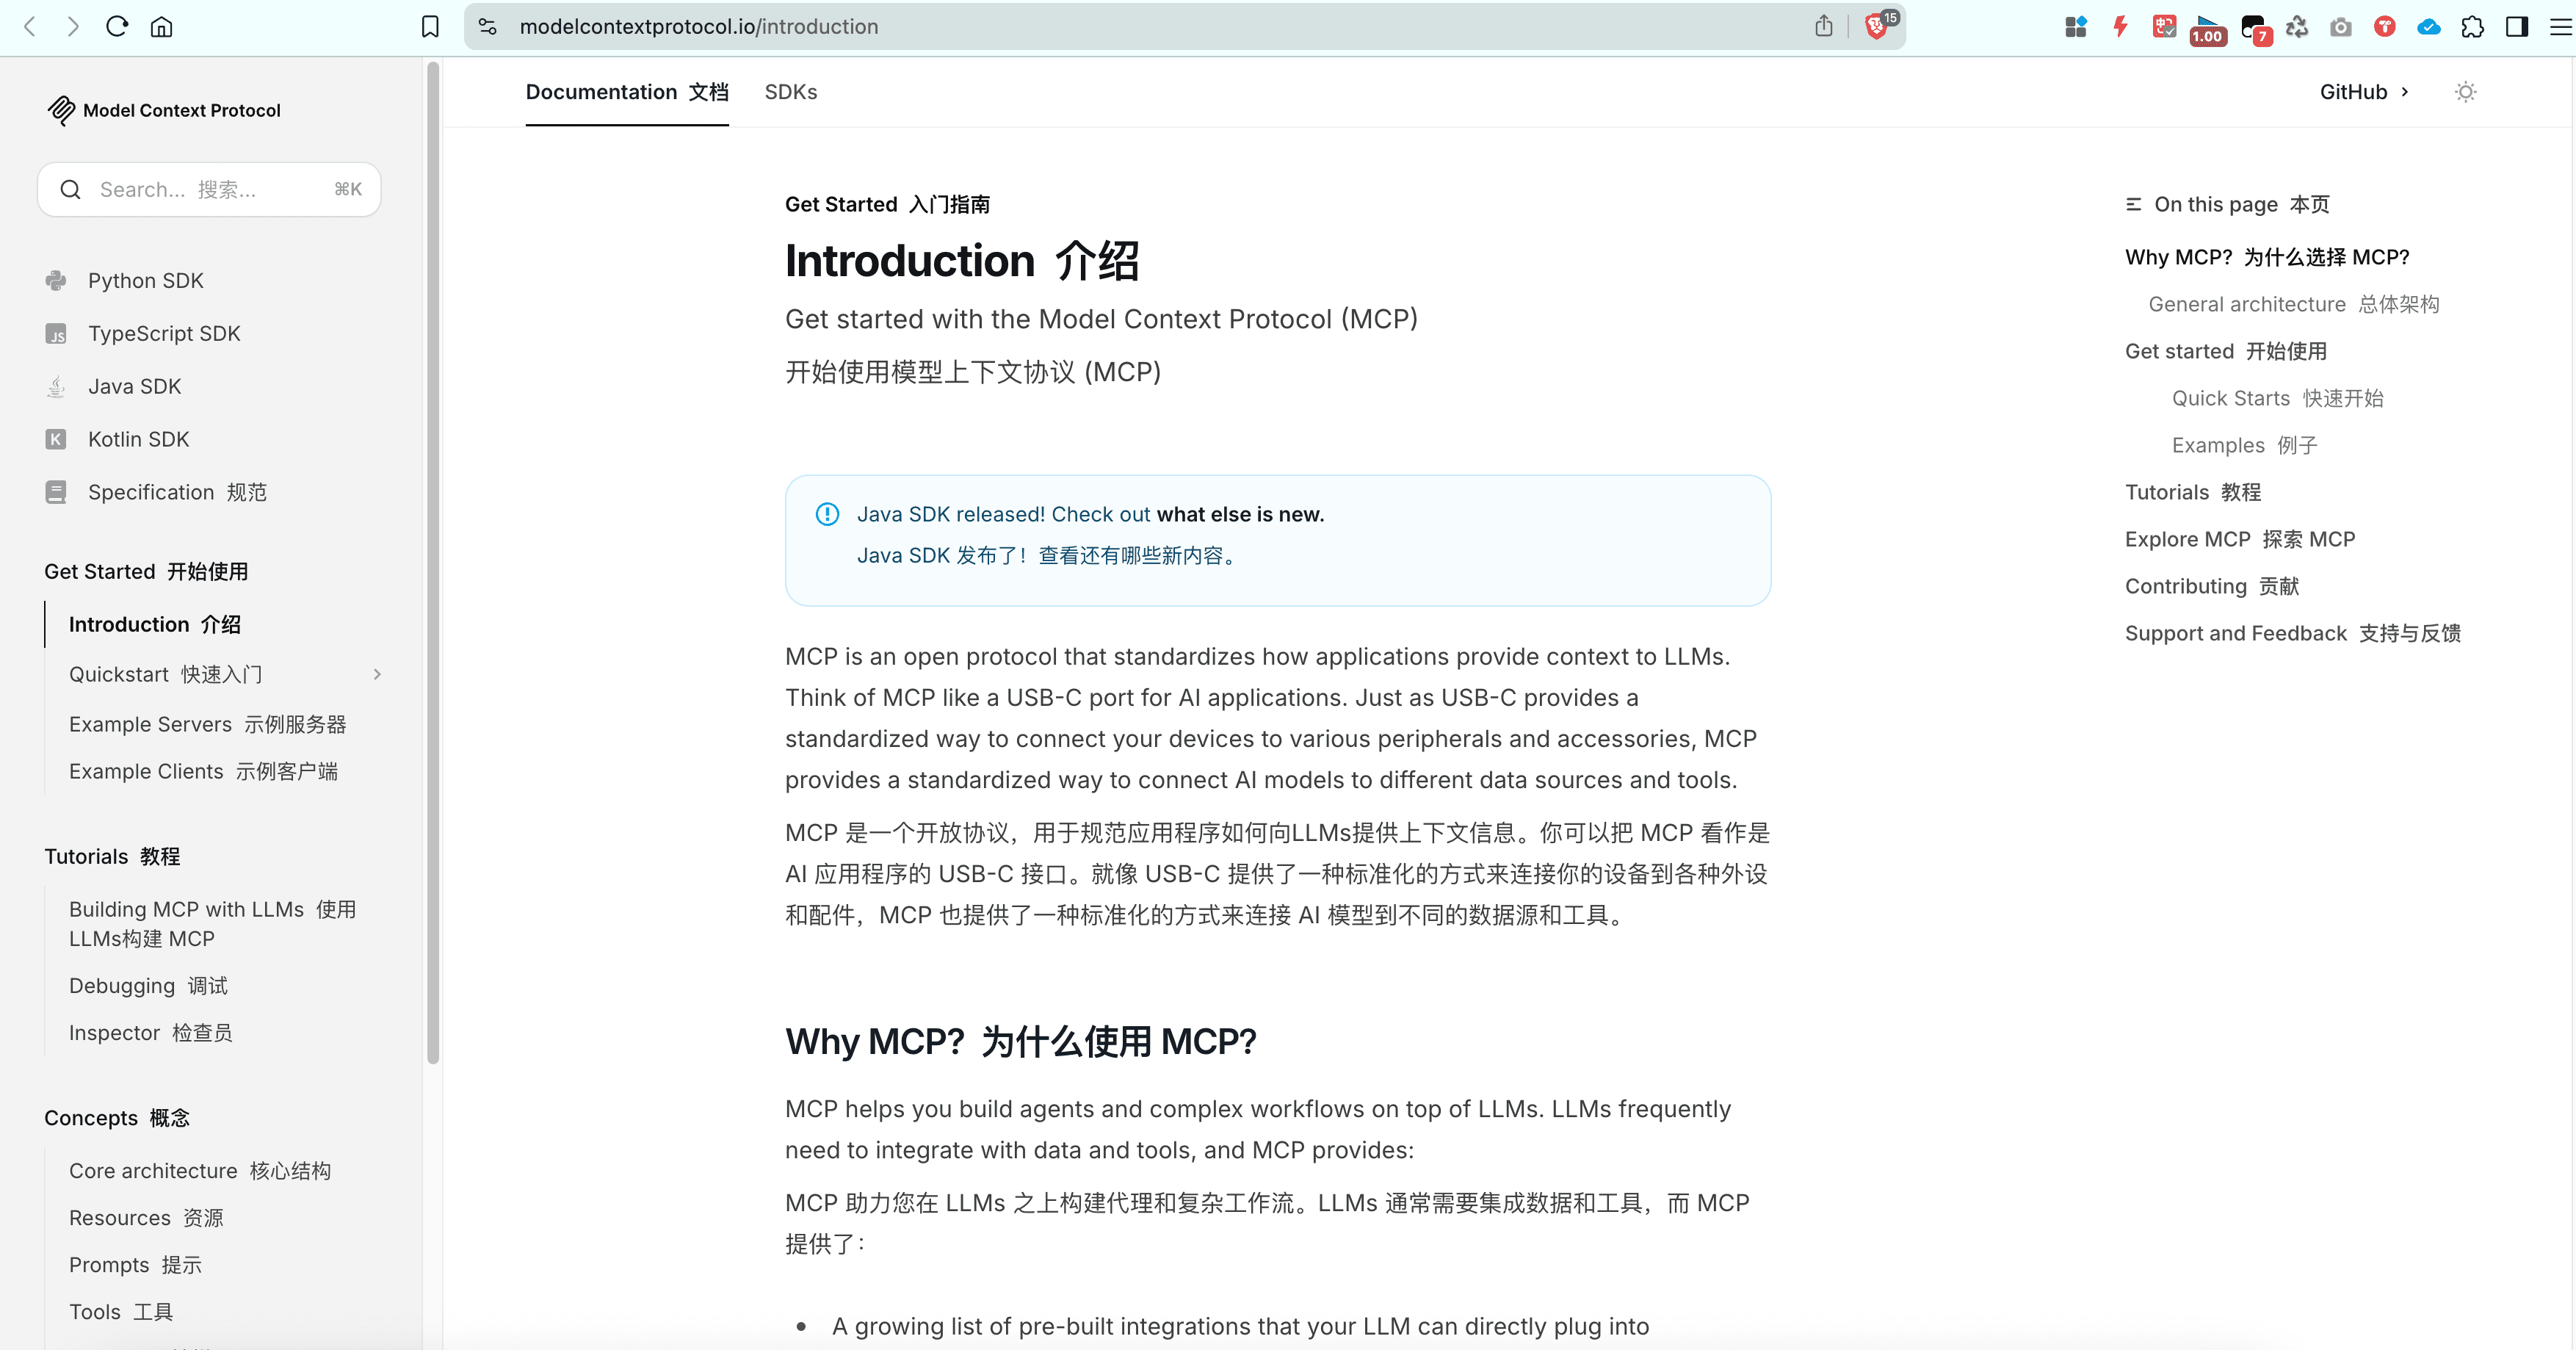This screenshot has width=2576, height=1350.
Task: Switch to the SDKs tab
Action: pyautogui.click(x=790, y=92)
